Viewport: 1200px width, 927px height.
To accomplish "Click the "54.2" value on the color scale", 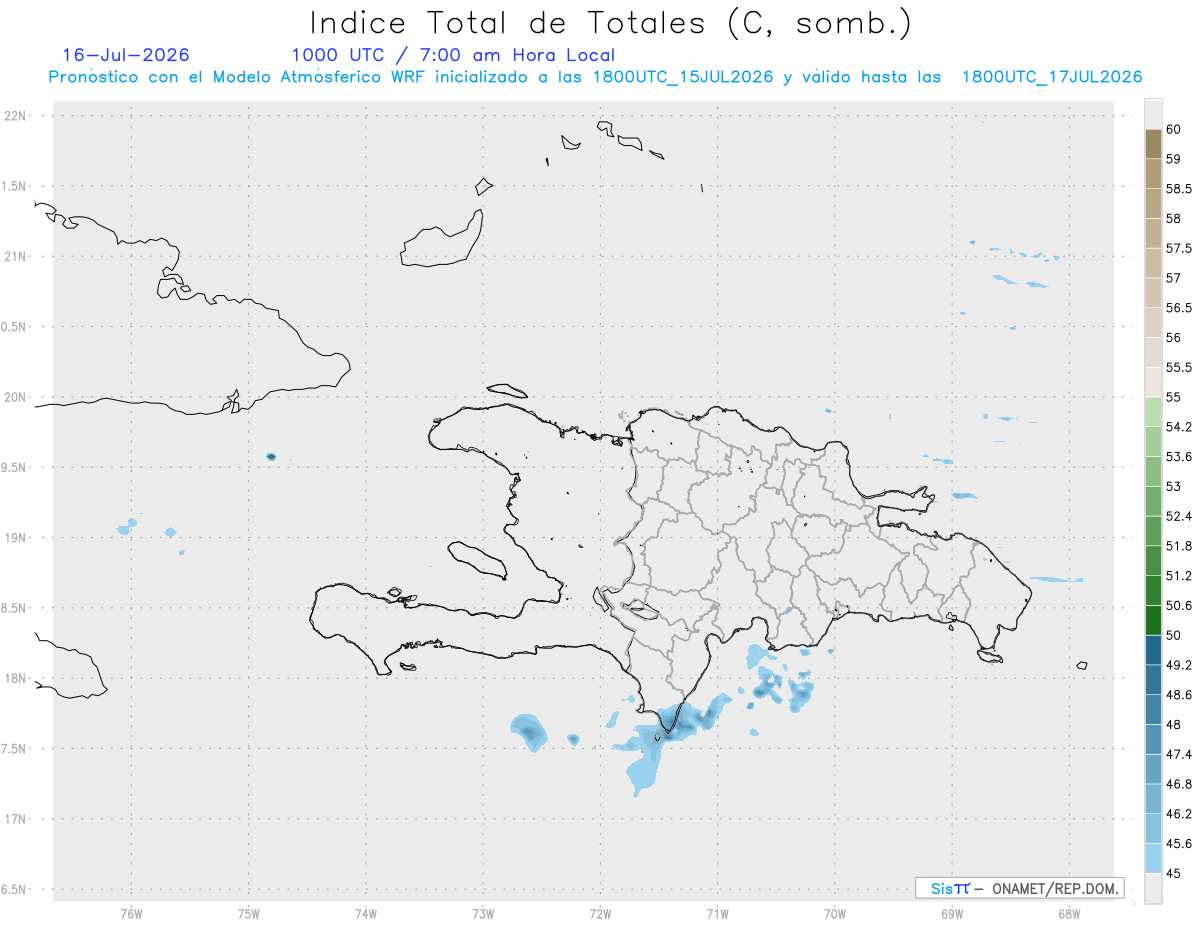I will (x=1179, y=427).
